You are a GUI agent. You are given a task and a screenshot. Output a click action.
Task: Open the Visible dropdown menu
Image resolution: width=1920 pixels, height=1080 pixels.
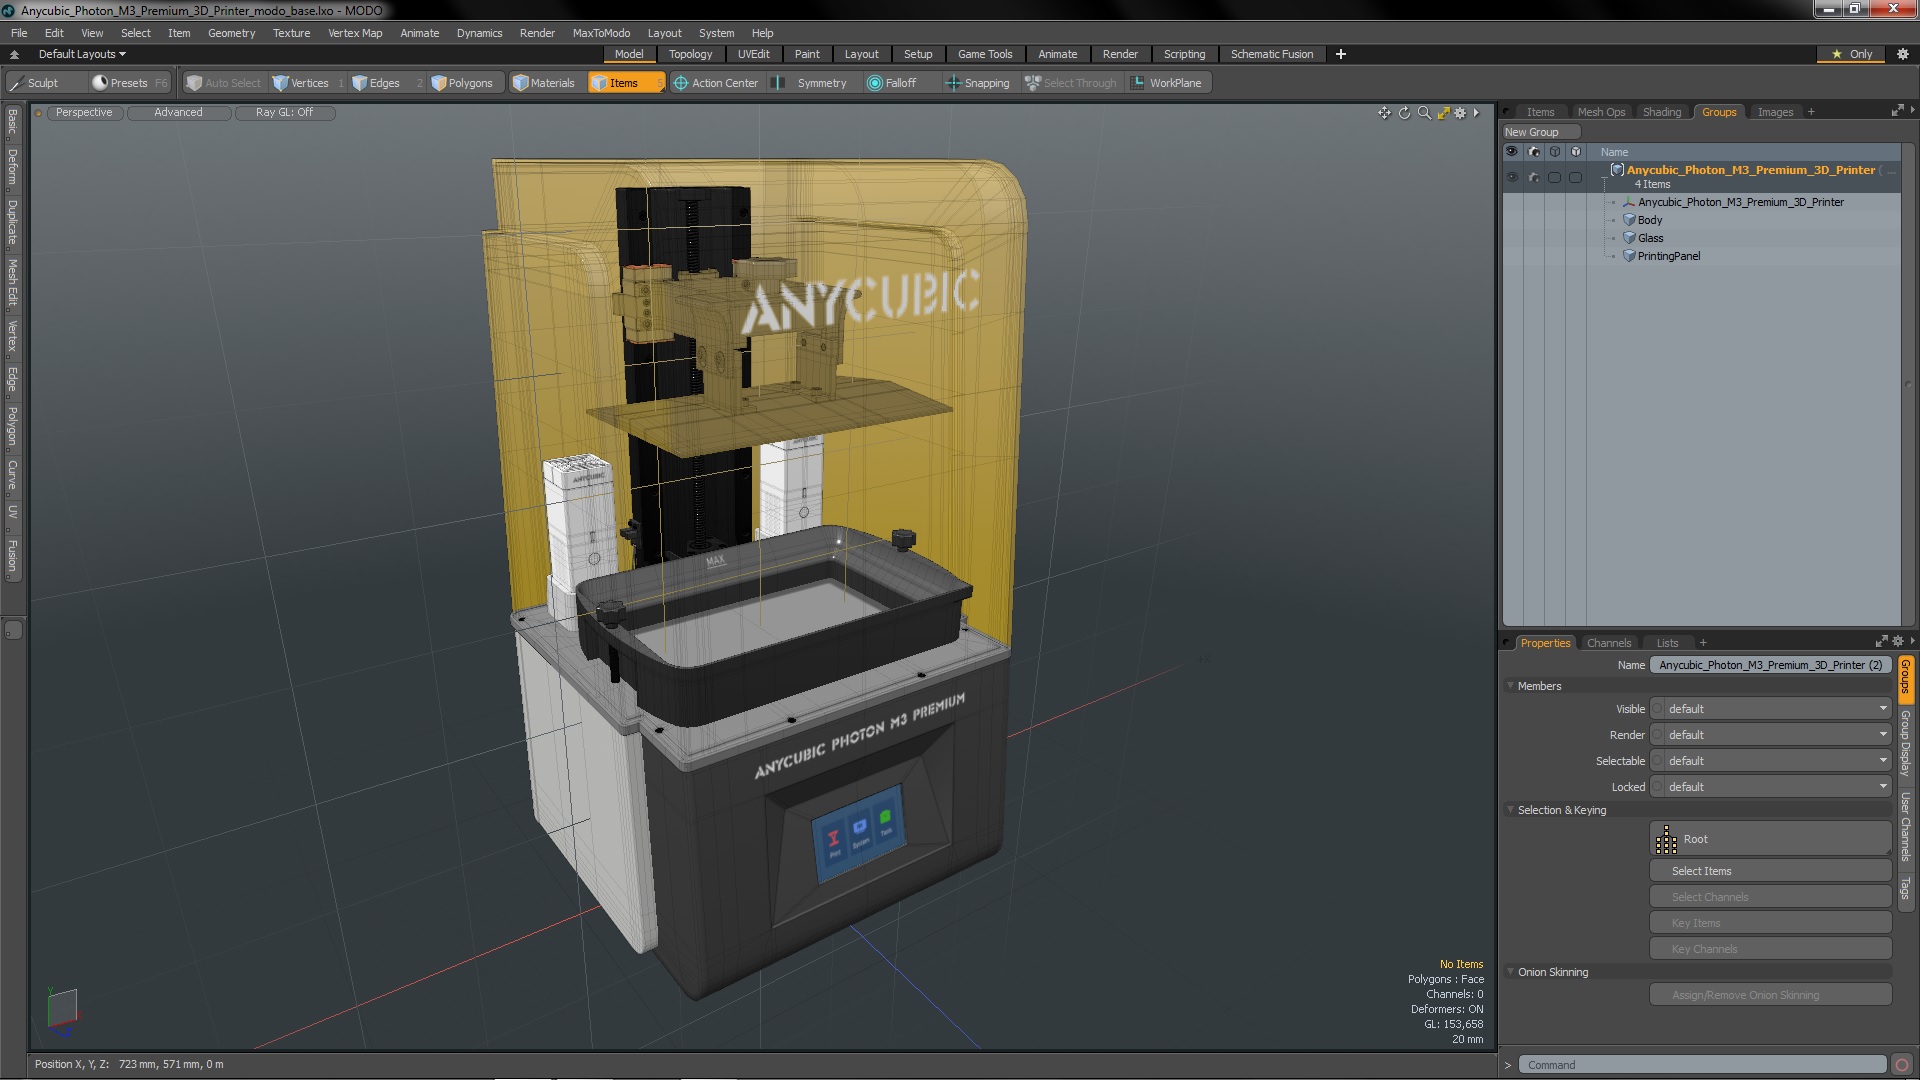click(x=1772, y=708)
